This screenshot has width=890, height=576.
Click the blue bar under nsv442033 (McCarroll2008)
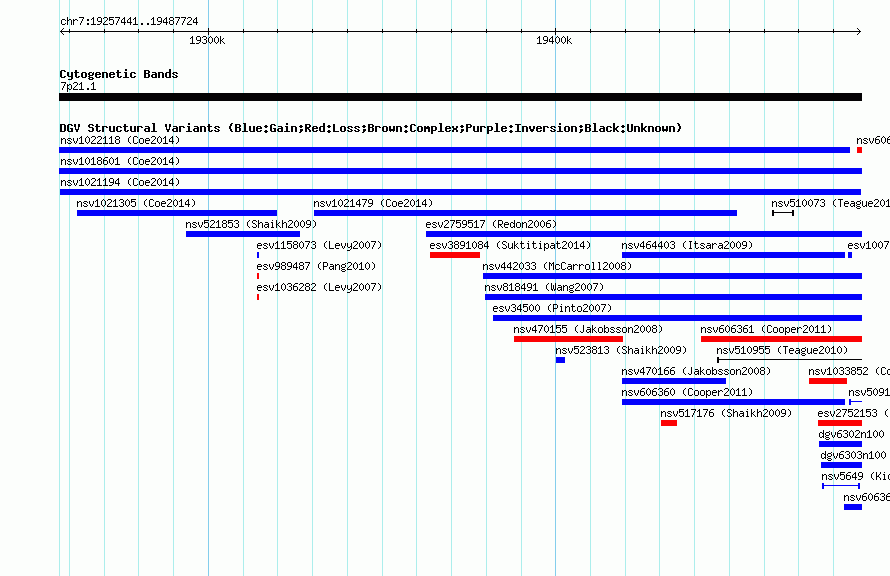pyautogui.click(x=672, y=276)
